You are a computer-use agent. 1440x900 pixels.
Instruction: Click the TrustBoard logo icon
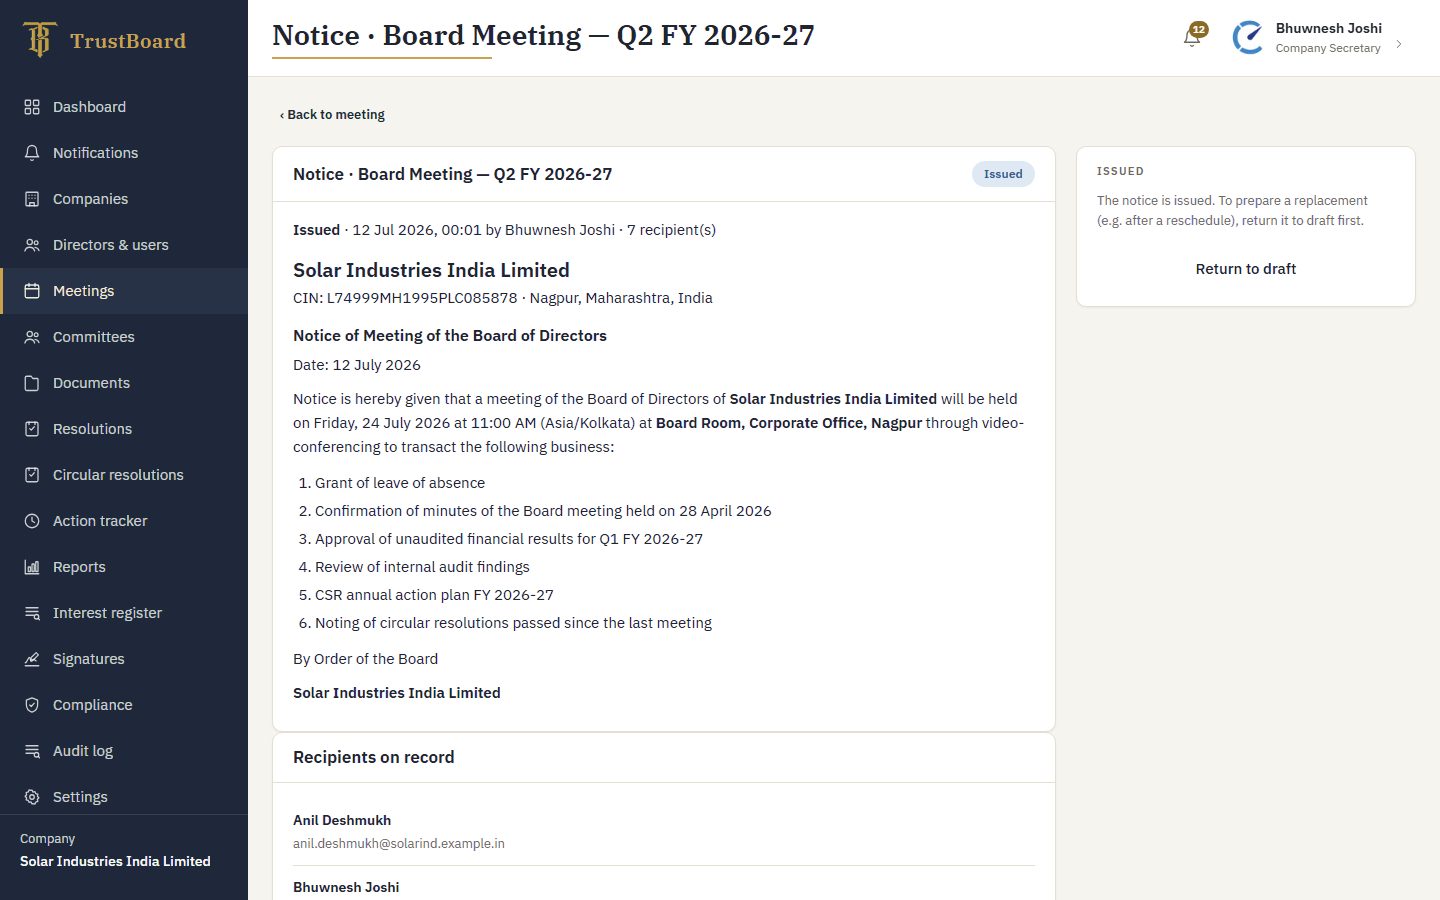39,40
